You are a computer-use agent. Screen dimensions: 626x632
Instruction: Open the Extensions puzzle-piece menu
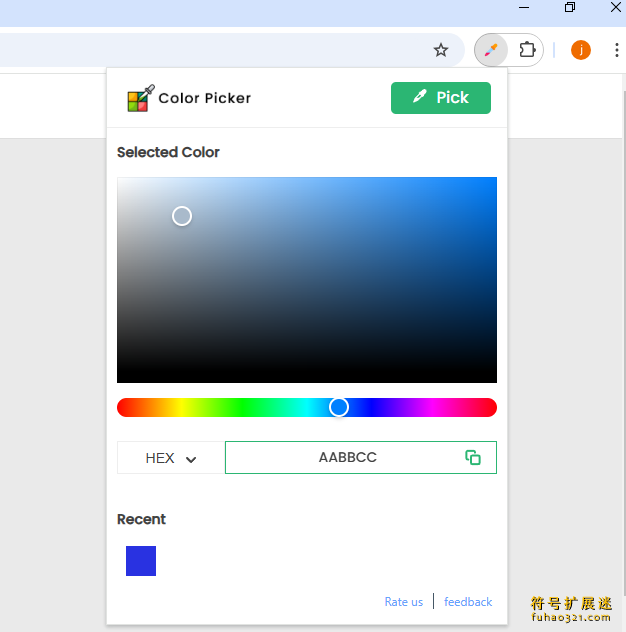click(527, 50)
